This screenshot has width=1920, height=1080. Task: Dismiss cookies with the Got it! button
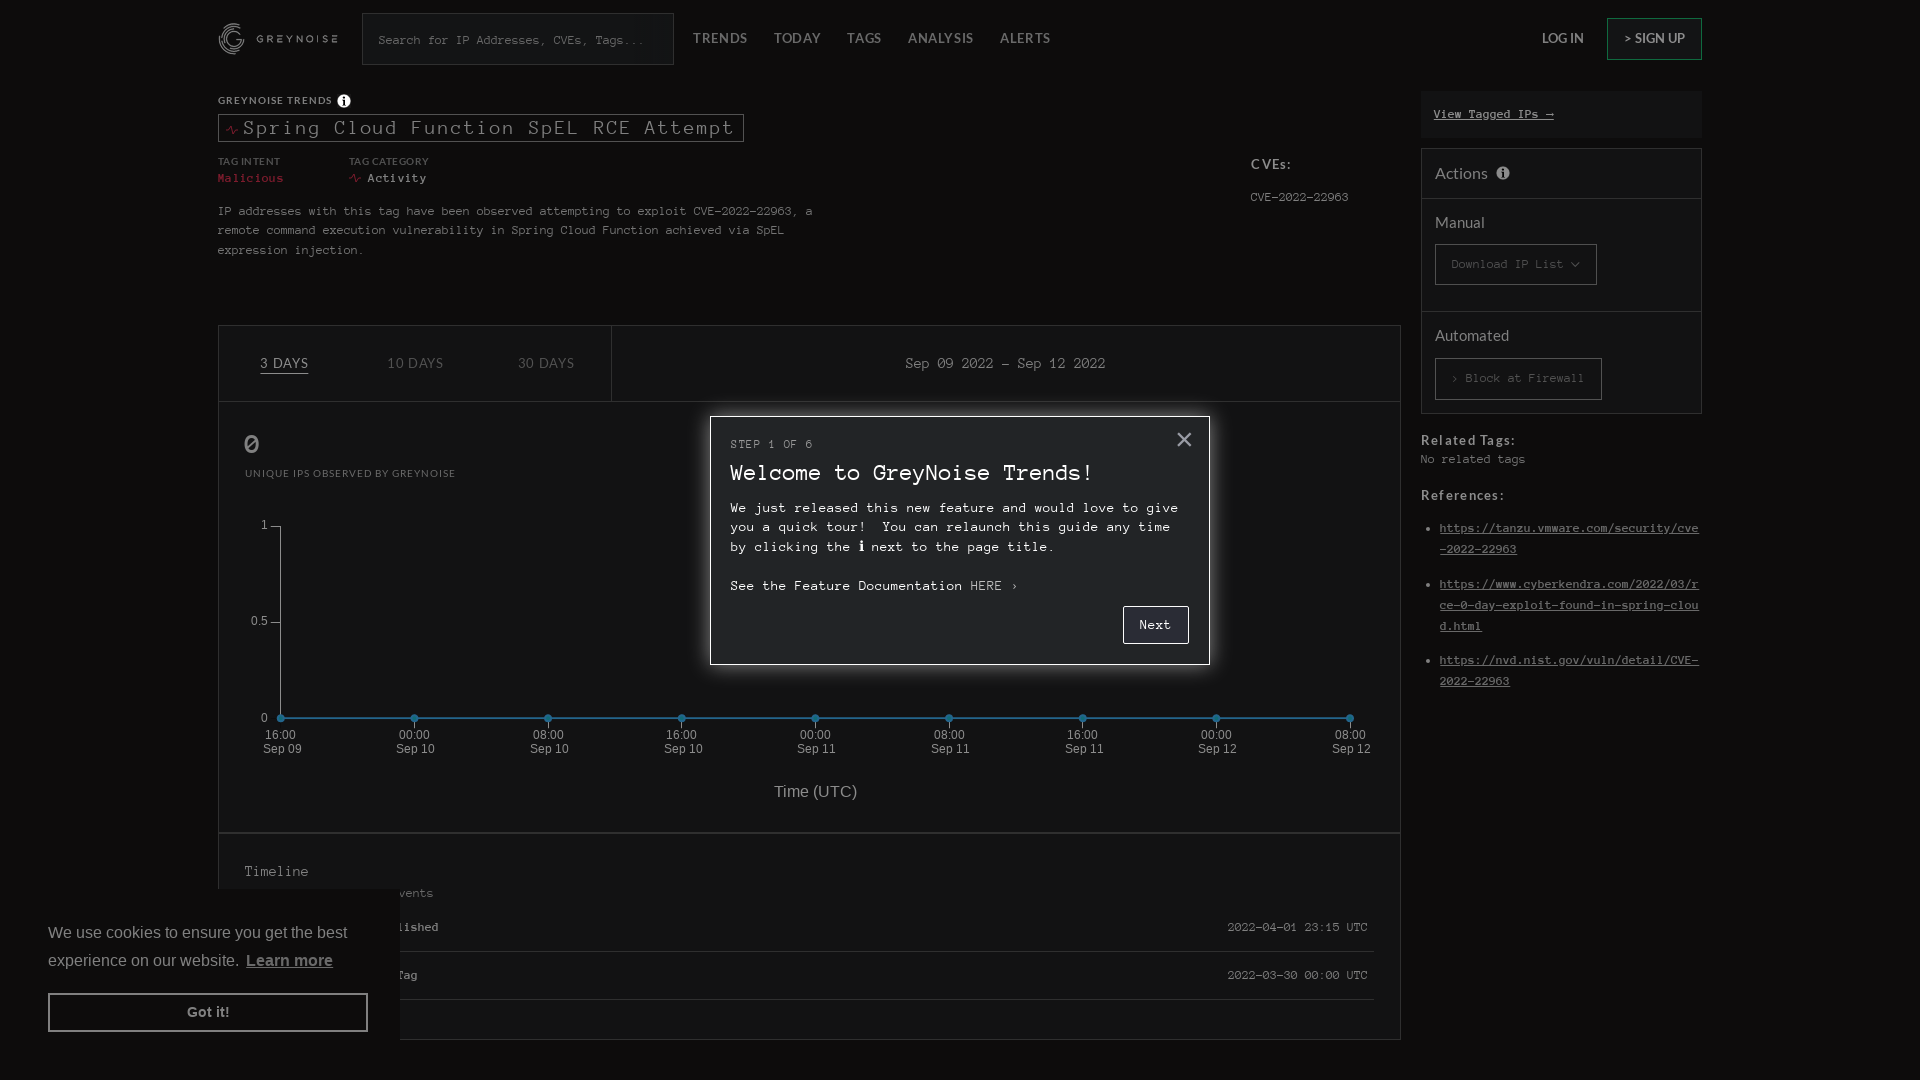pyautogui.click(x=208, y=1012)
